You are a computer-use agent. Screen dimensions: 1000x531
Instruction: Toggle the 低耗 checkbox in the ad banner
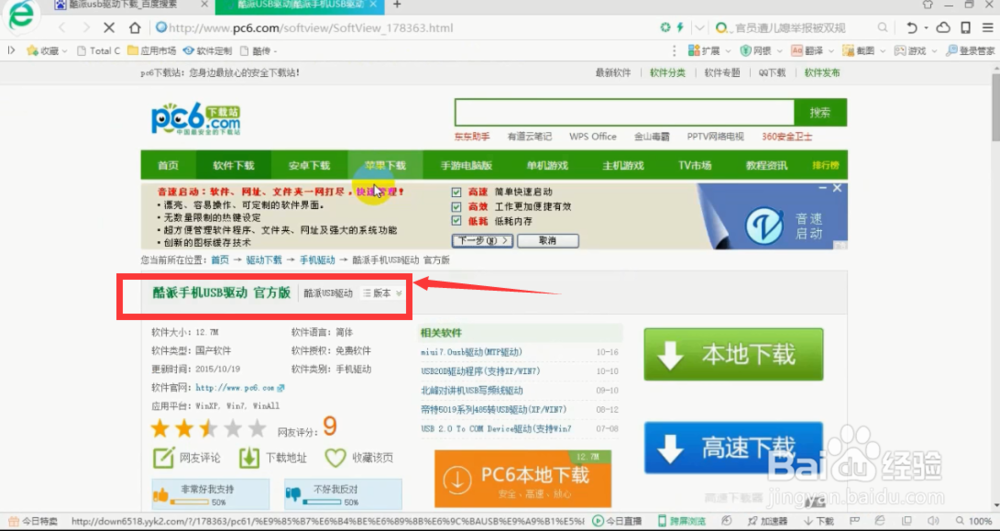[456, 221]
